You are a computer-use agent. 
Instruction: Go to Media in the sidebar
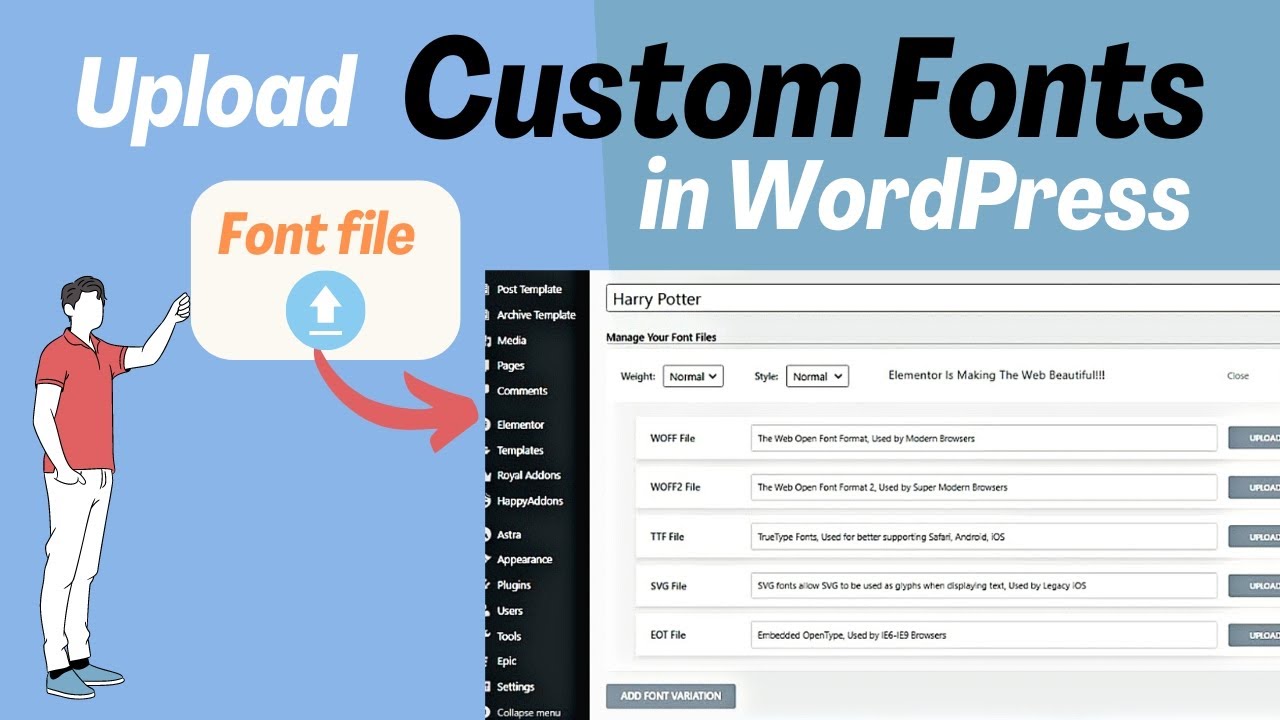pyautogui.click(x=512, y=341)
